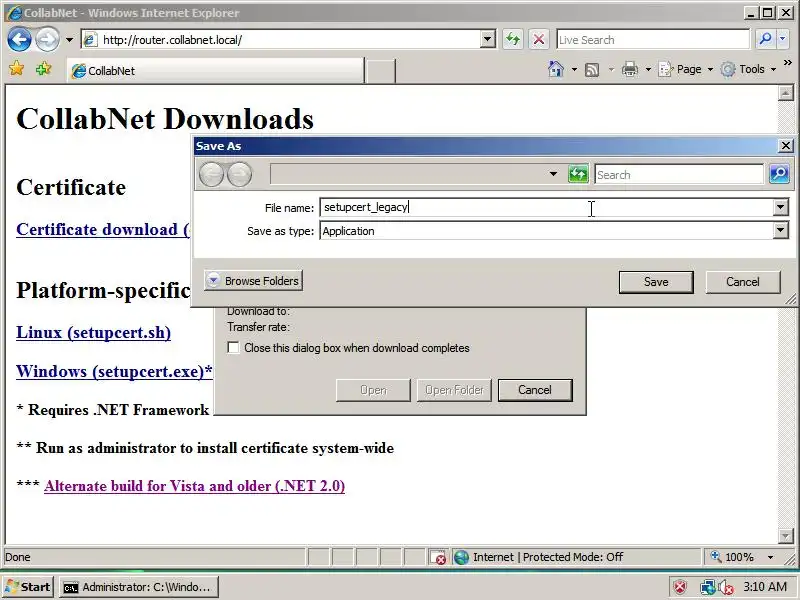Click the Live Search box
The width and height of the screenshot is (800, 600).
point(653,40)
